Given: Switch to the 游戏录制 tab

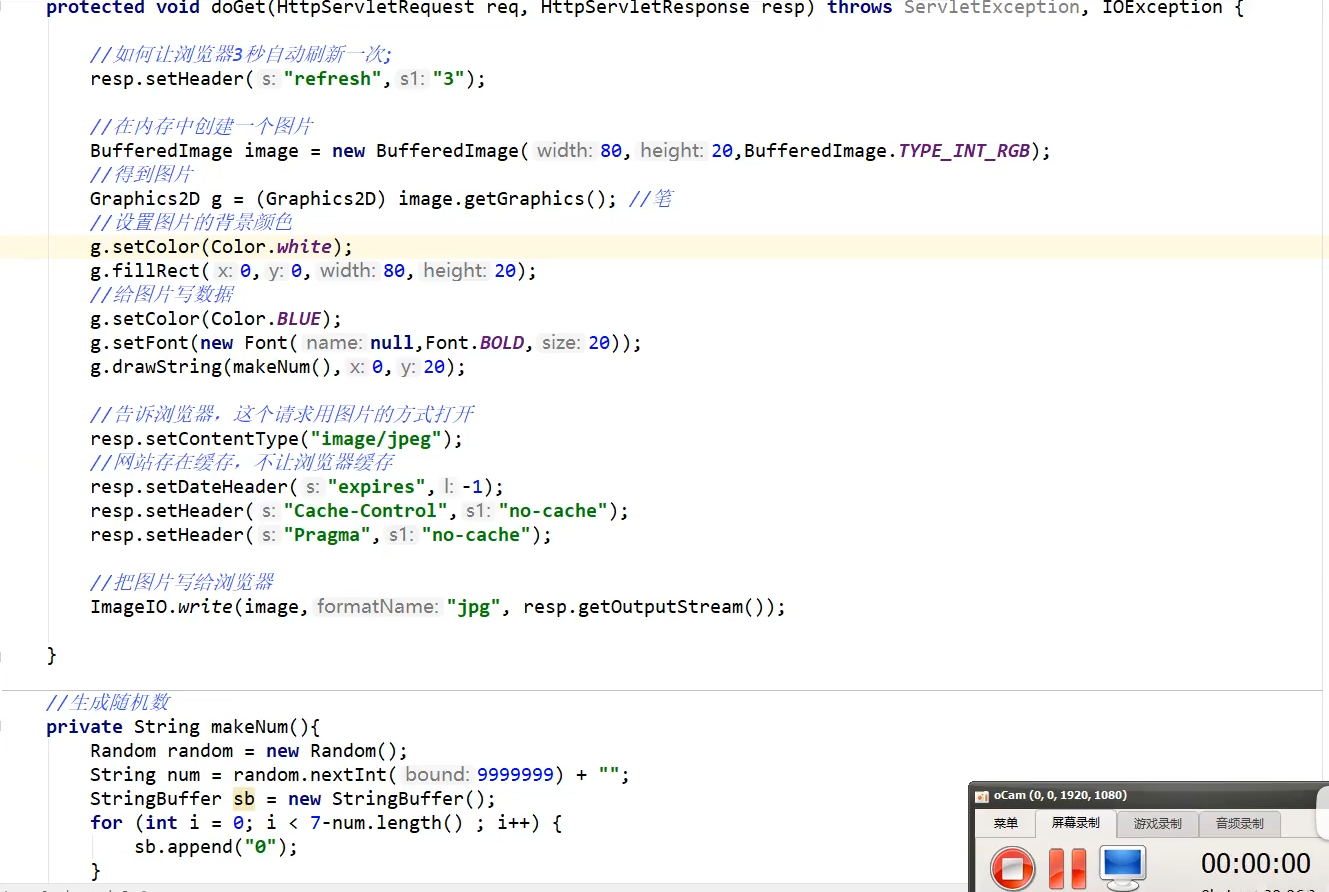Looking at the screenshot, I should click(1158, 824).
